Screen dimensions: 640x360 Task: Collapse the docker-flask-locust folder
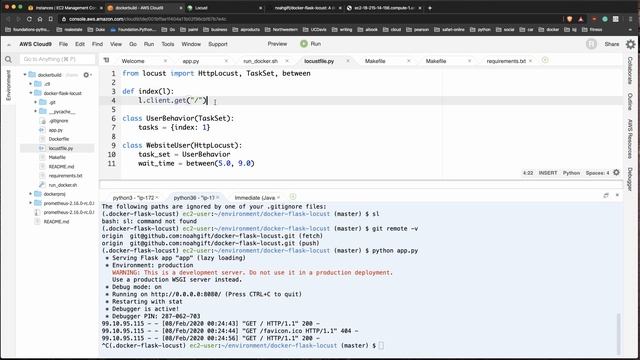click(x=30, y=93)
